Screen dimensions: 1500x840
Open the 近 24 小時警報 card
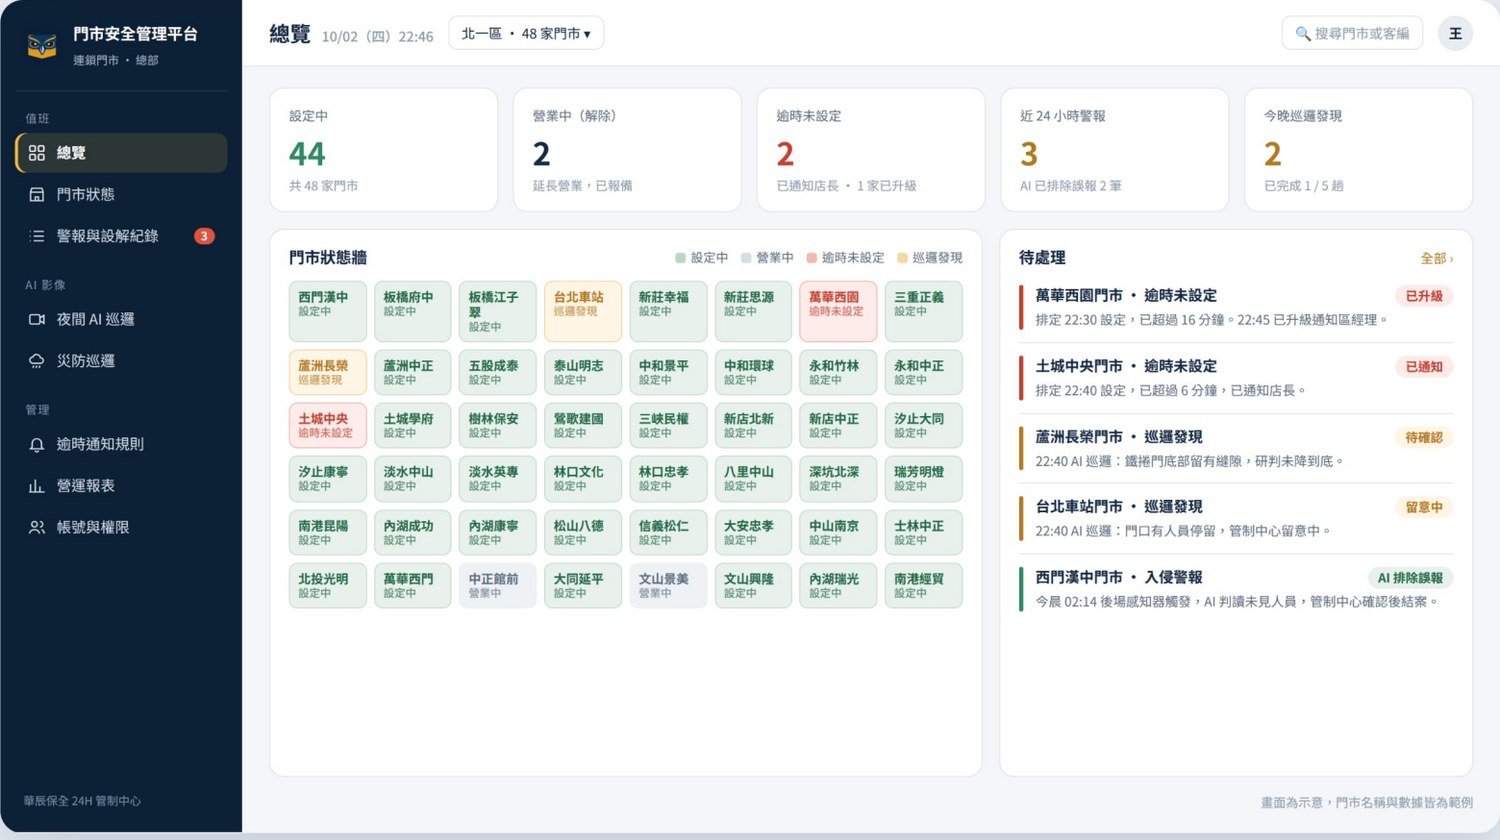[1115, 150]
